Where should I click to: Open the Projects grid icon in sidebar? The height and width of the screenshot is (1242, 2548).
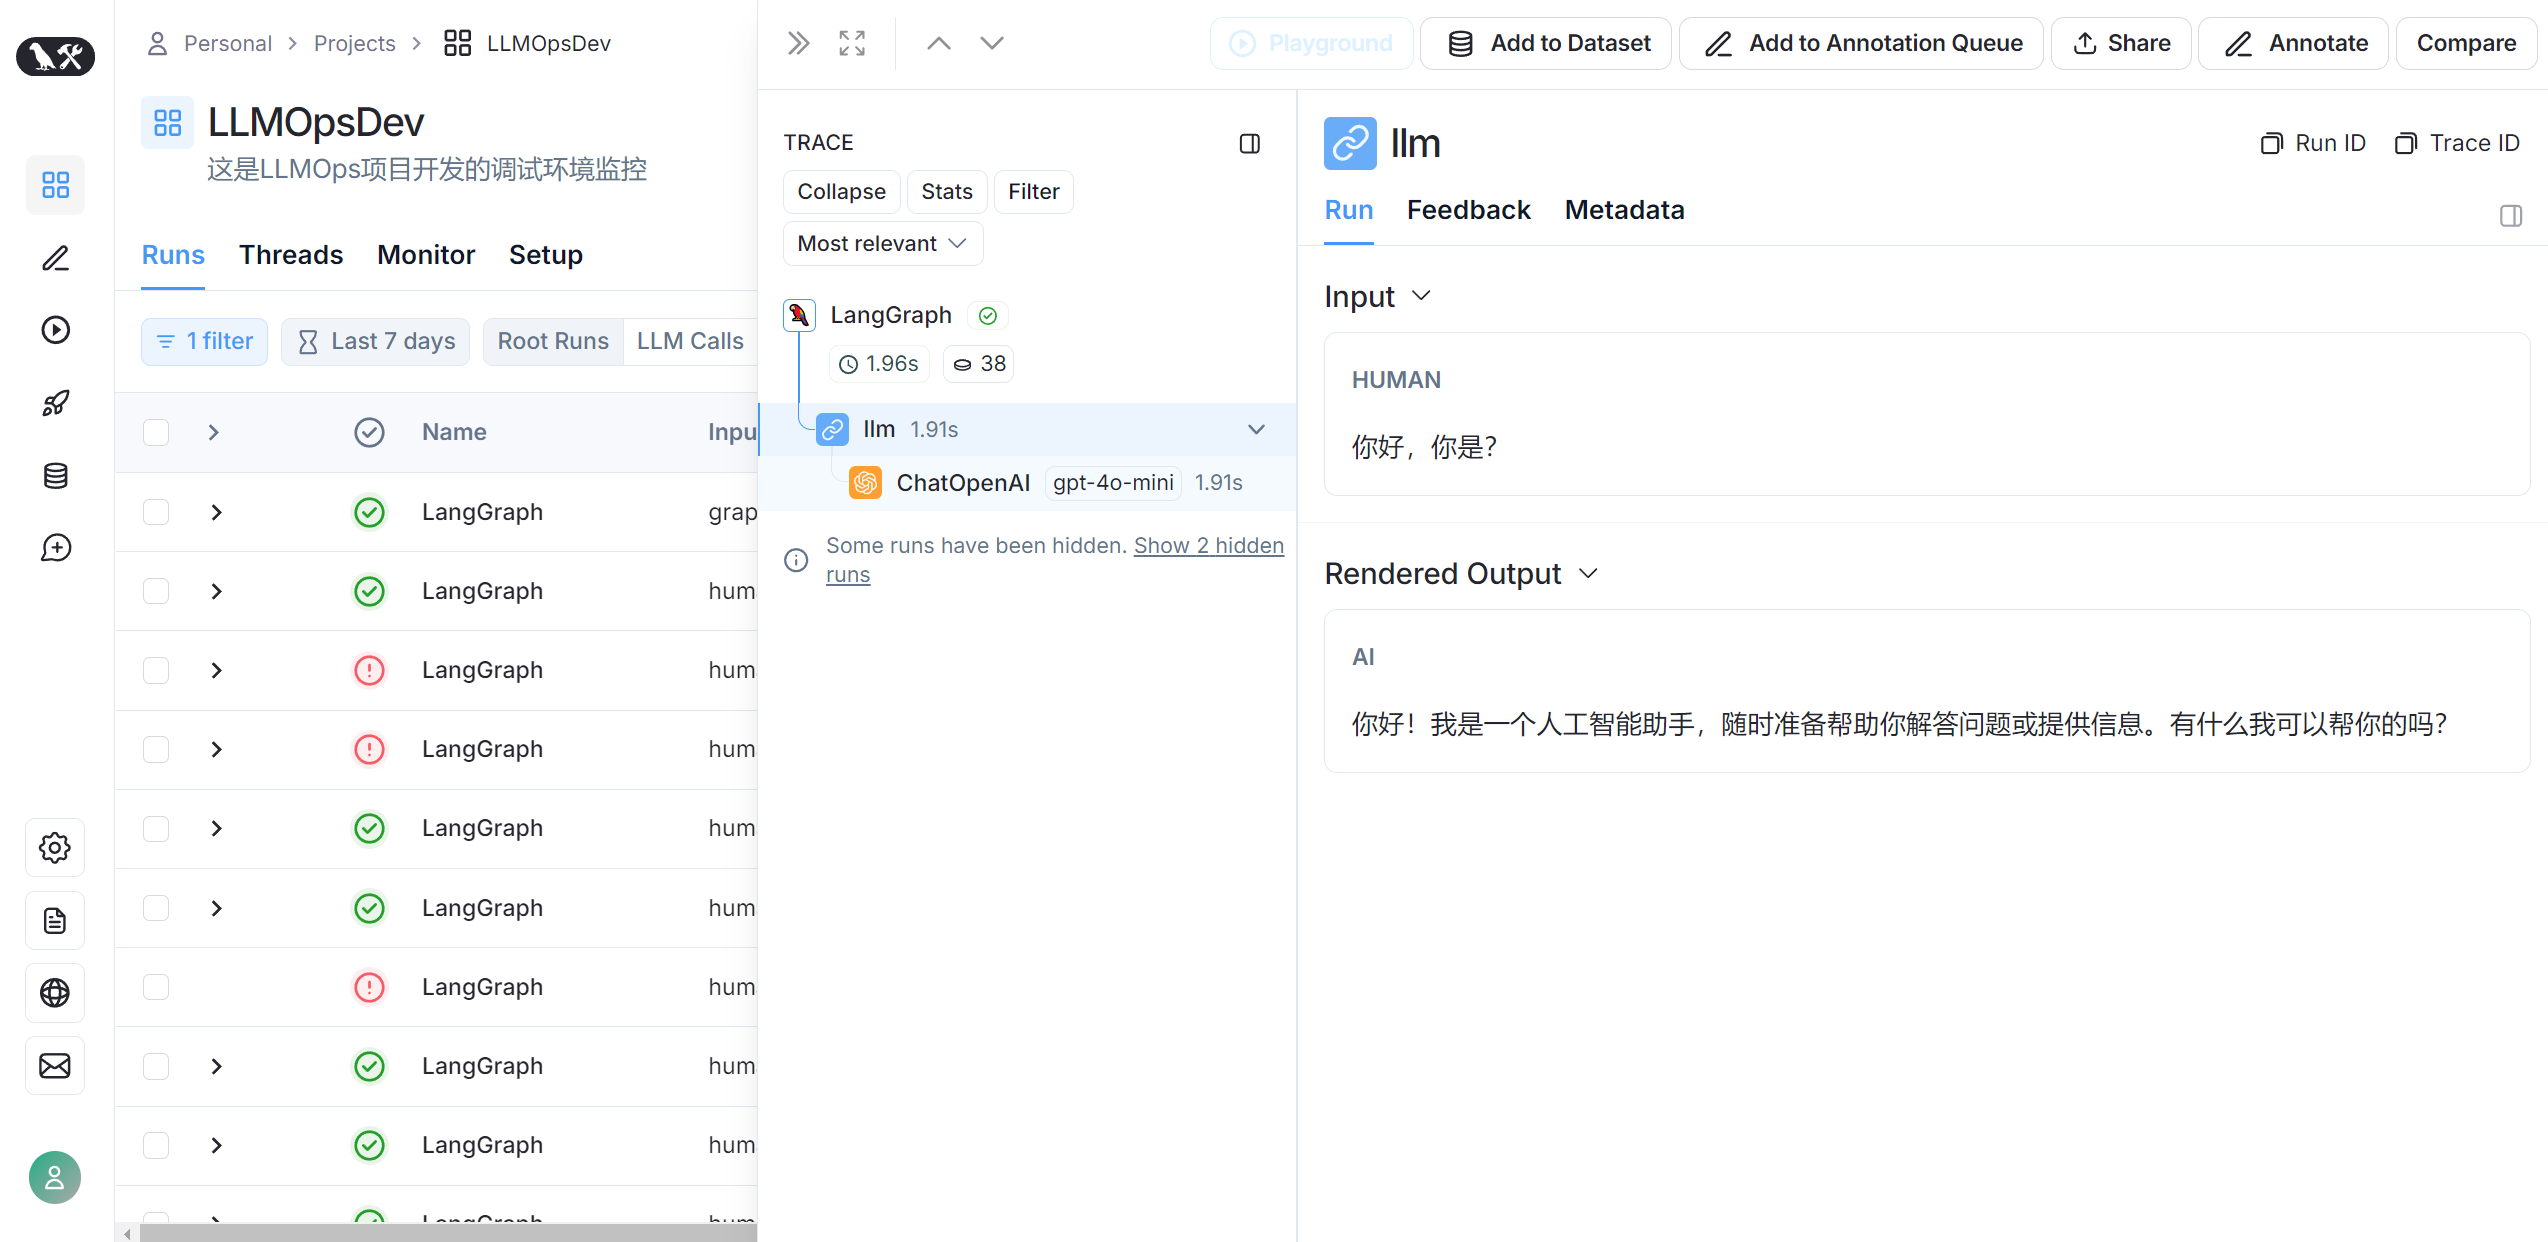coord(55,185)
